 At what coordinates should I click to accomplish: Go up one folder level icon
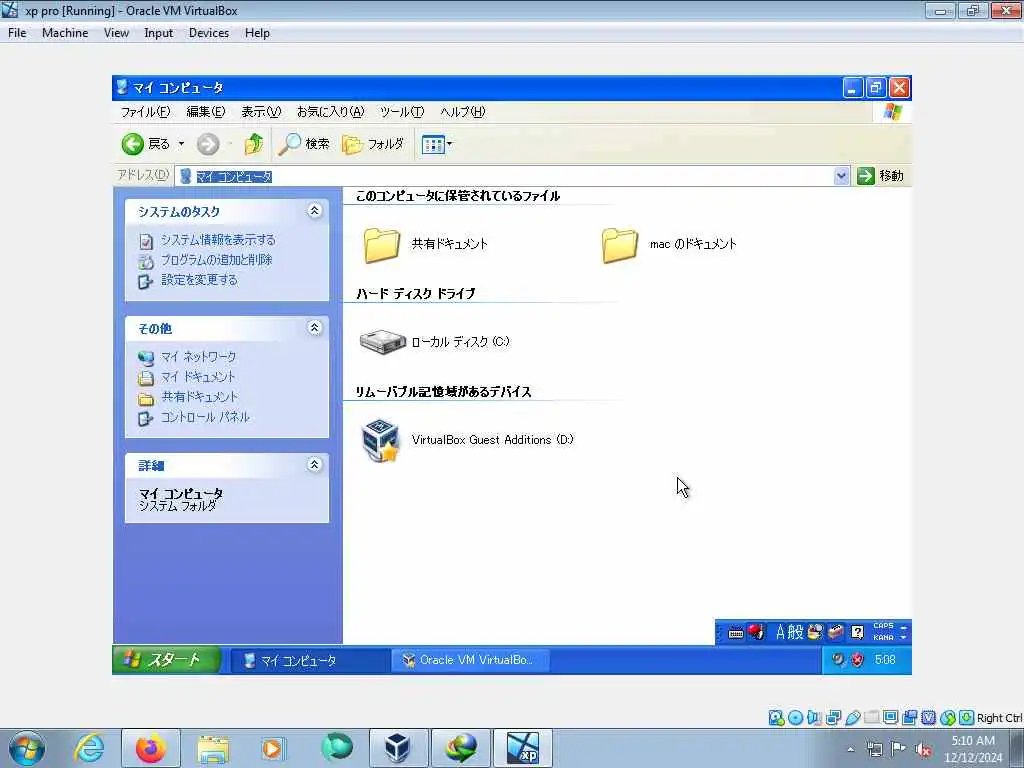[x=253, y=144]
